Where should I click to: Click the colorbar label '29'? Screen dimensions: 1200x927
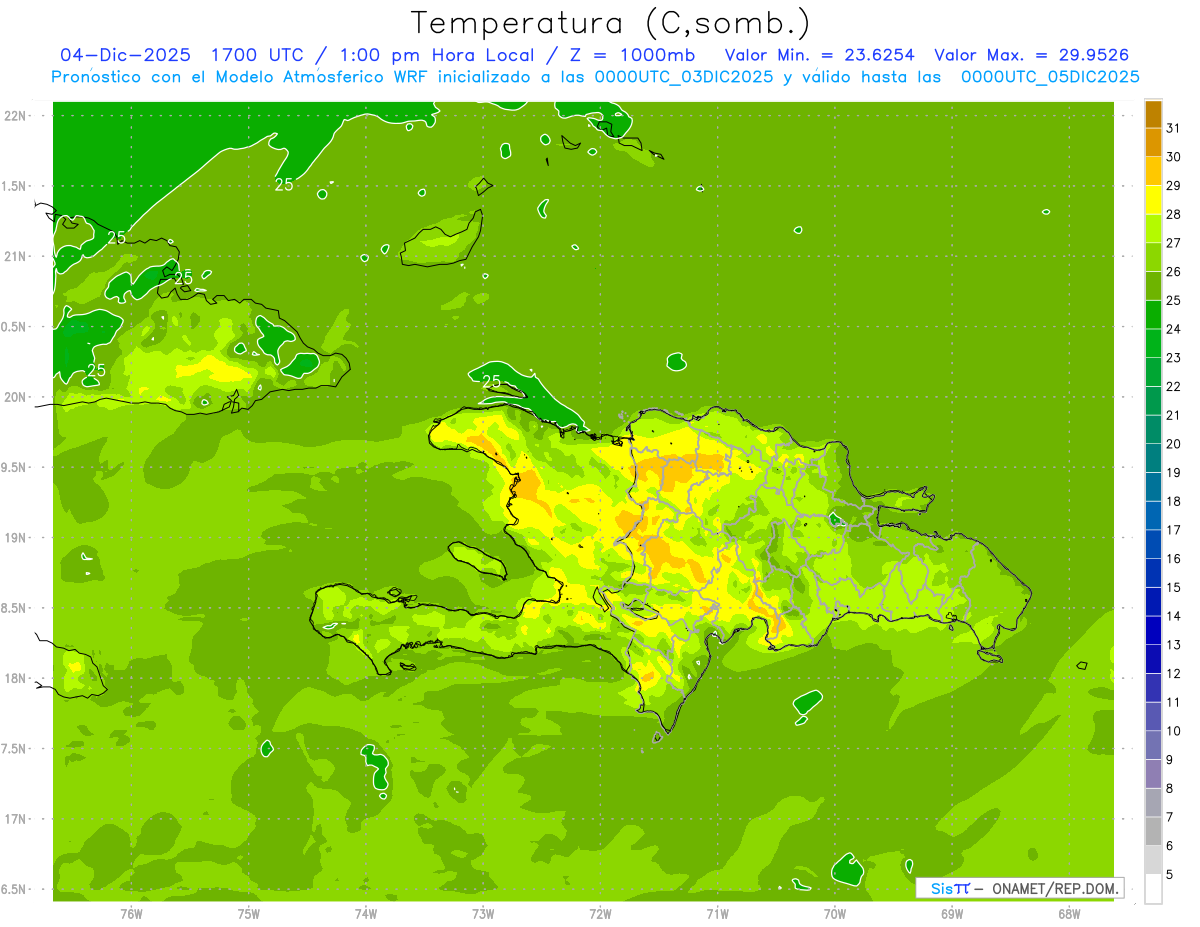click(x=1174, y=185)
